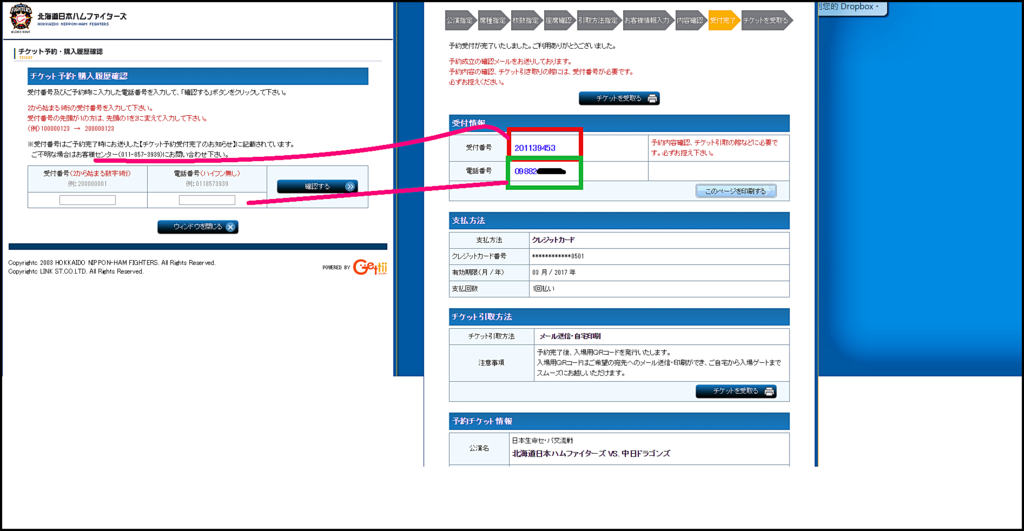Click the 1回払い payment count value
The width and height of the screenshot is (1024, 531).
pos(543,289)
